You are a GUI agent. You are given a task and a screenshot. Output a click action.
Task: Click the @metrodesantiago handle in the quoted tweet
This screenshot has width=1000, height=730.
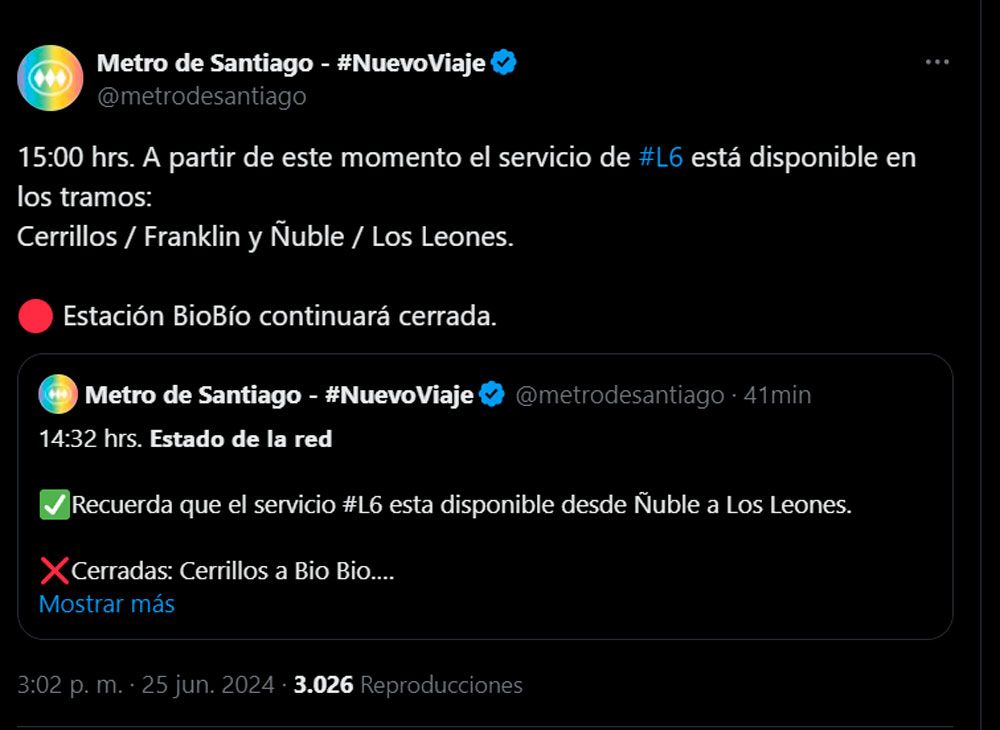pyautogui.click(x=619, y=395)
